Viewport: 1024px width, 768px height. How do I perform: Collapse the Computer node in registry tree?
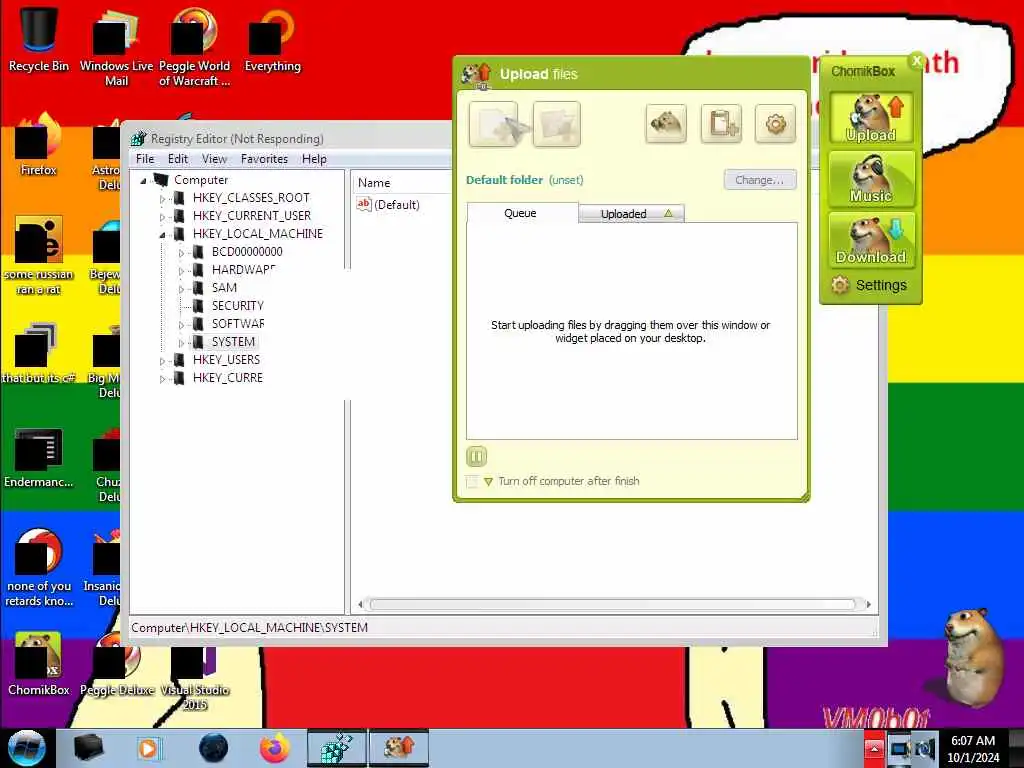coord(143,181)
